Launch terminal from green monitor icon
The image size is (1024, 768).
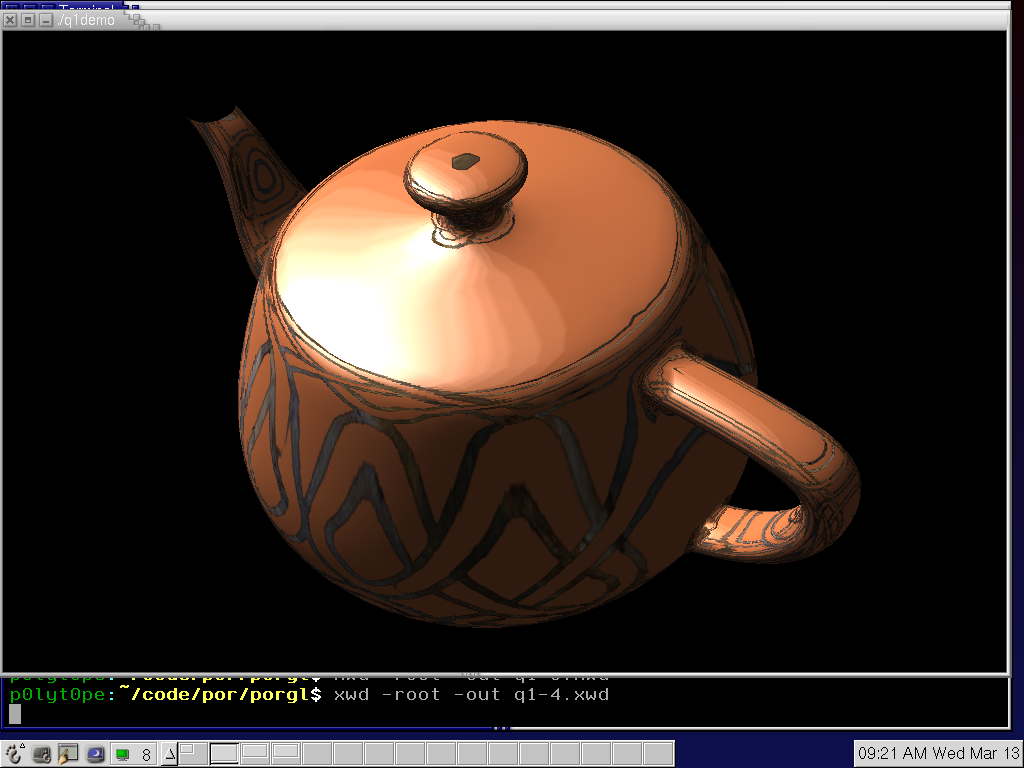click(122, 754)
